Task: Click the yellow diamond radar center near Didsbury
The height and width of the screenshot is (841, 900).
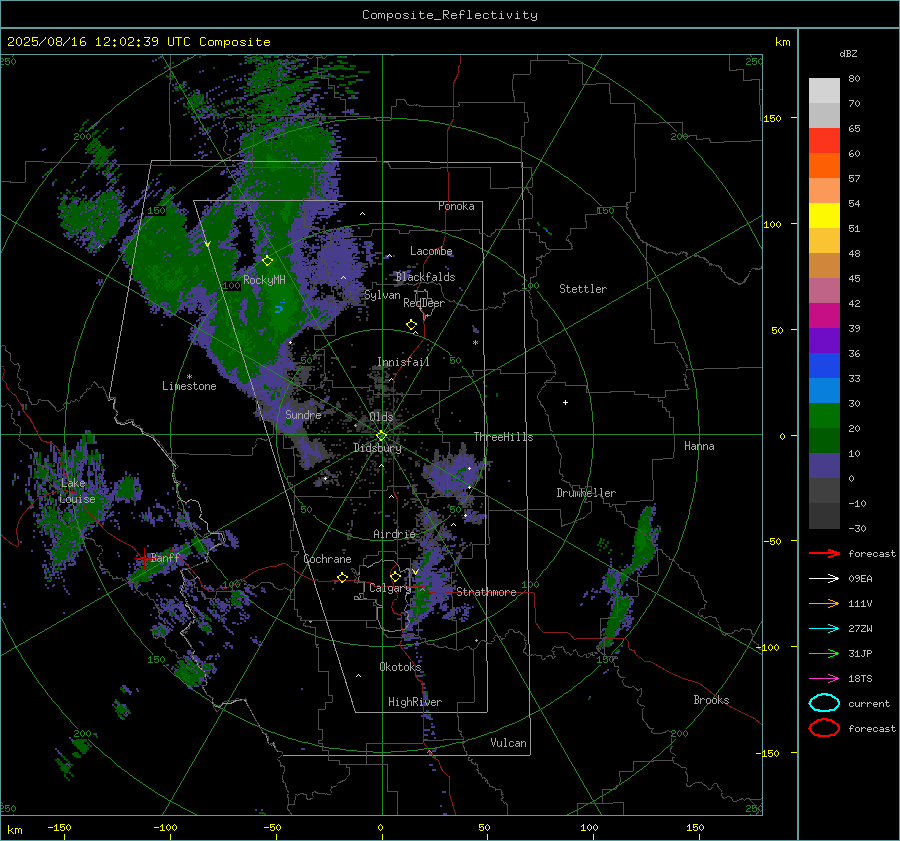Action: (381, 436)
